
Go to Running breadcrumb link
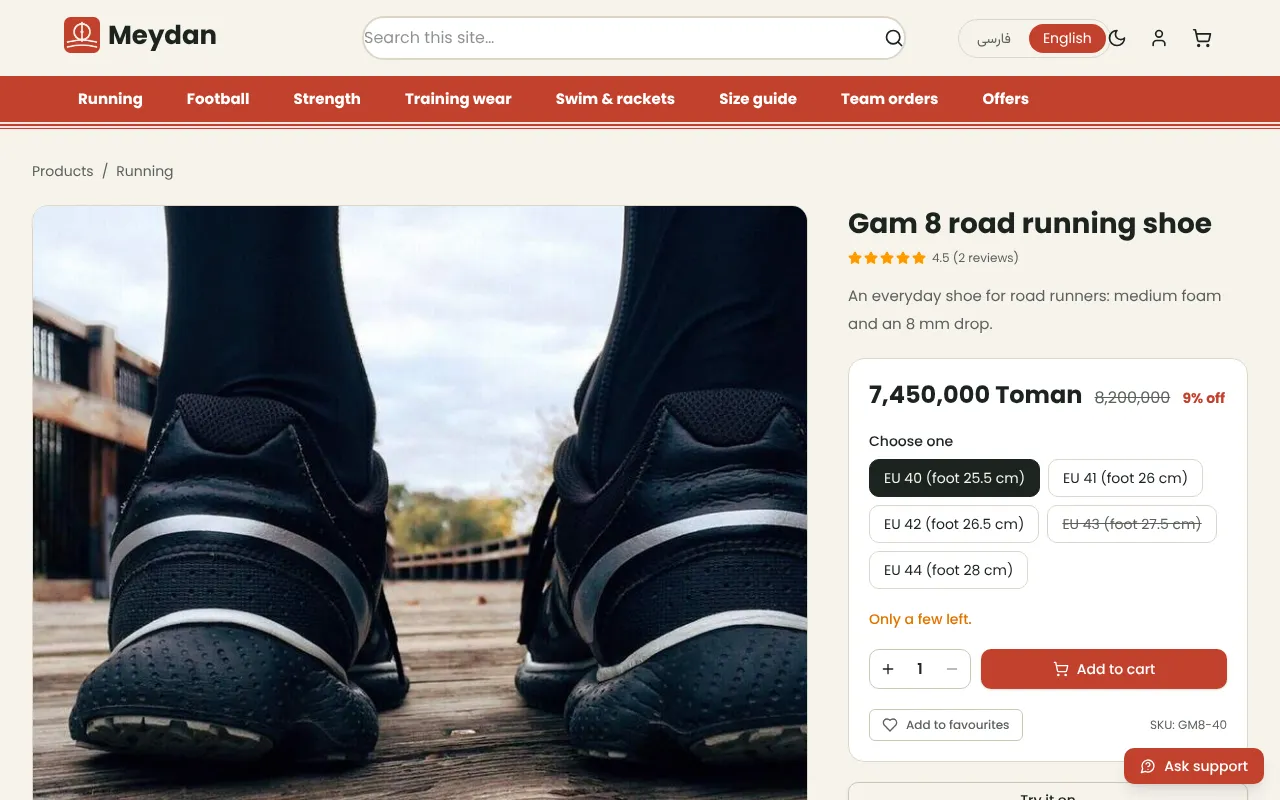point(144,171)
